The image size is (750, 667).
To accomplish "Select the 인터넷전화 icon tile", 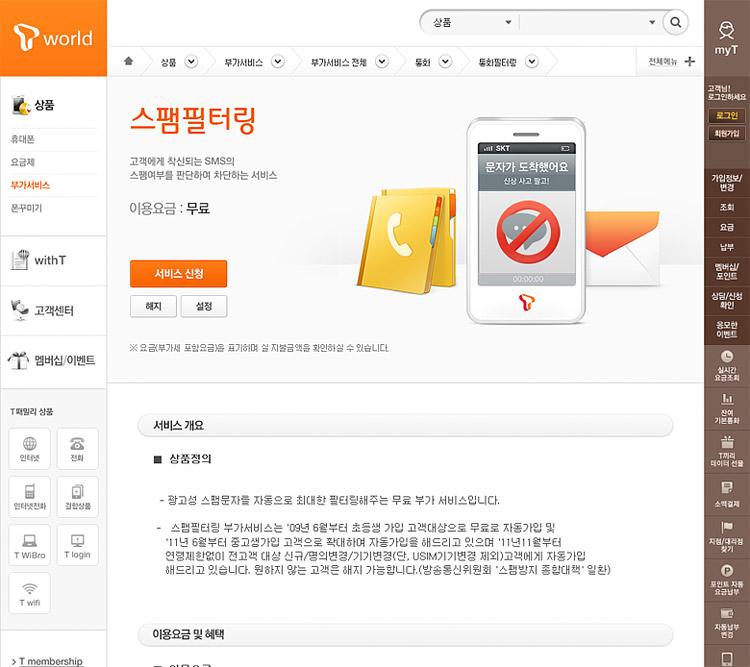I will (29, 496).
